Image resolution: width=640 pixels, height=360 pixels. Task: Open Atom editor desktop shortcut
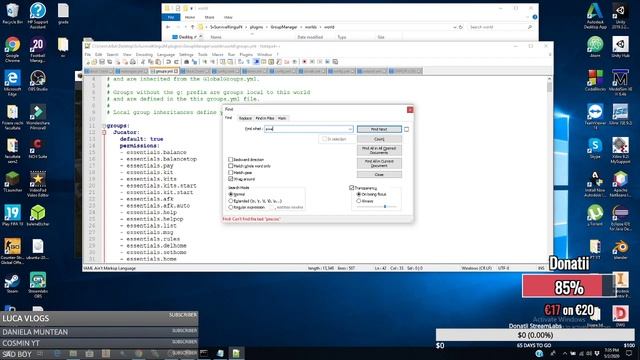coord(595,47)
